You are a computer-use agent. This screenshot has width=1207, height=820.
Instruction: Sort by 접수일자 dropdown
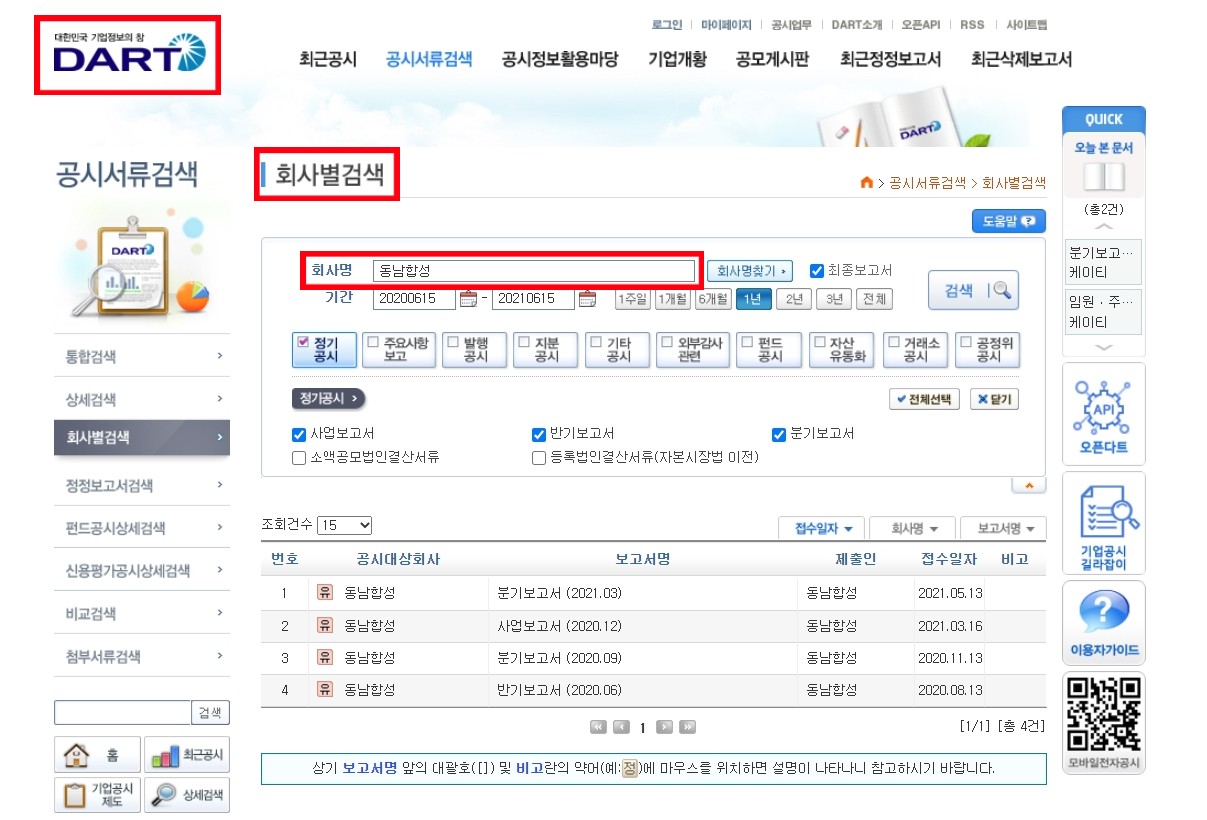(822, 529)
